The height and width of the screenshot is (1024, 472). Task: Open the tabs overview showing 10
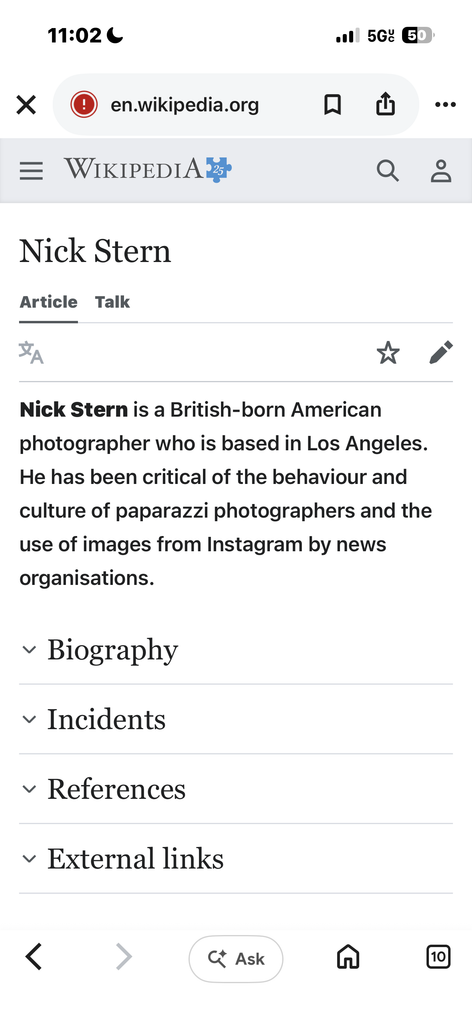pos(438,957)
